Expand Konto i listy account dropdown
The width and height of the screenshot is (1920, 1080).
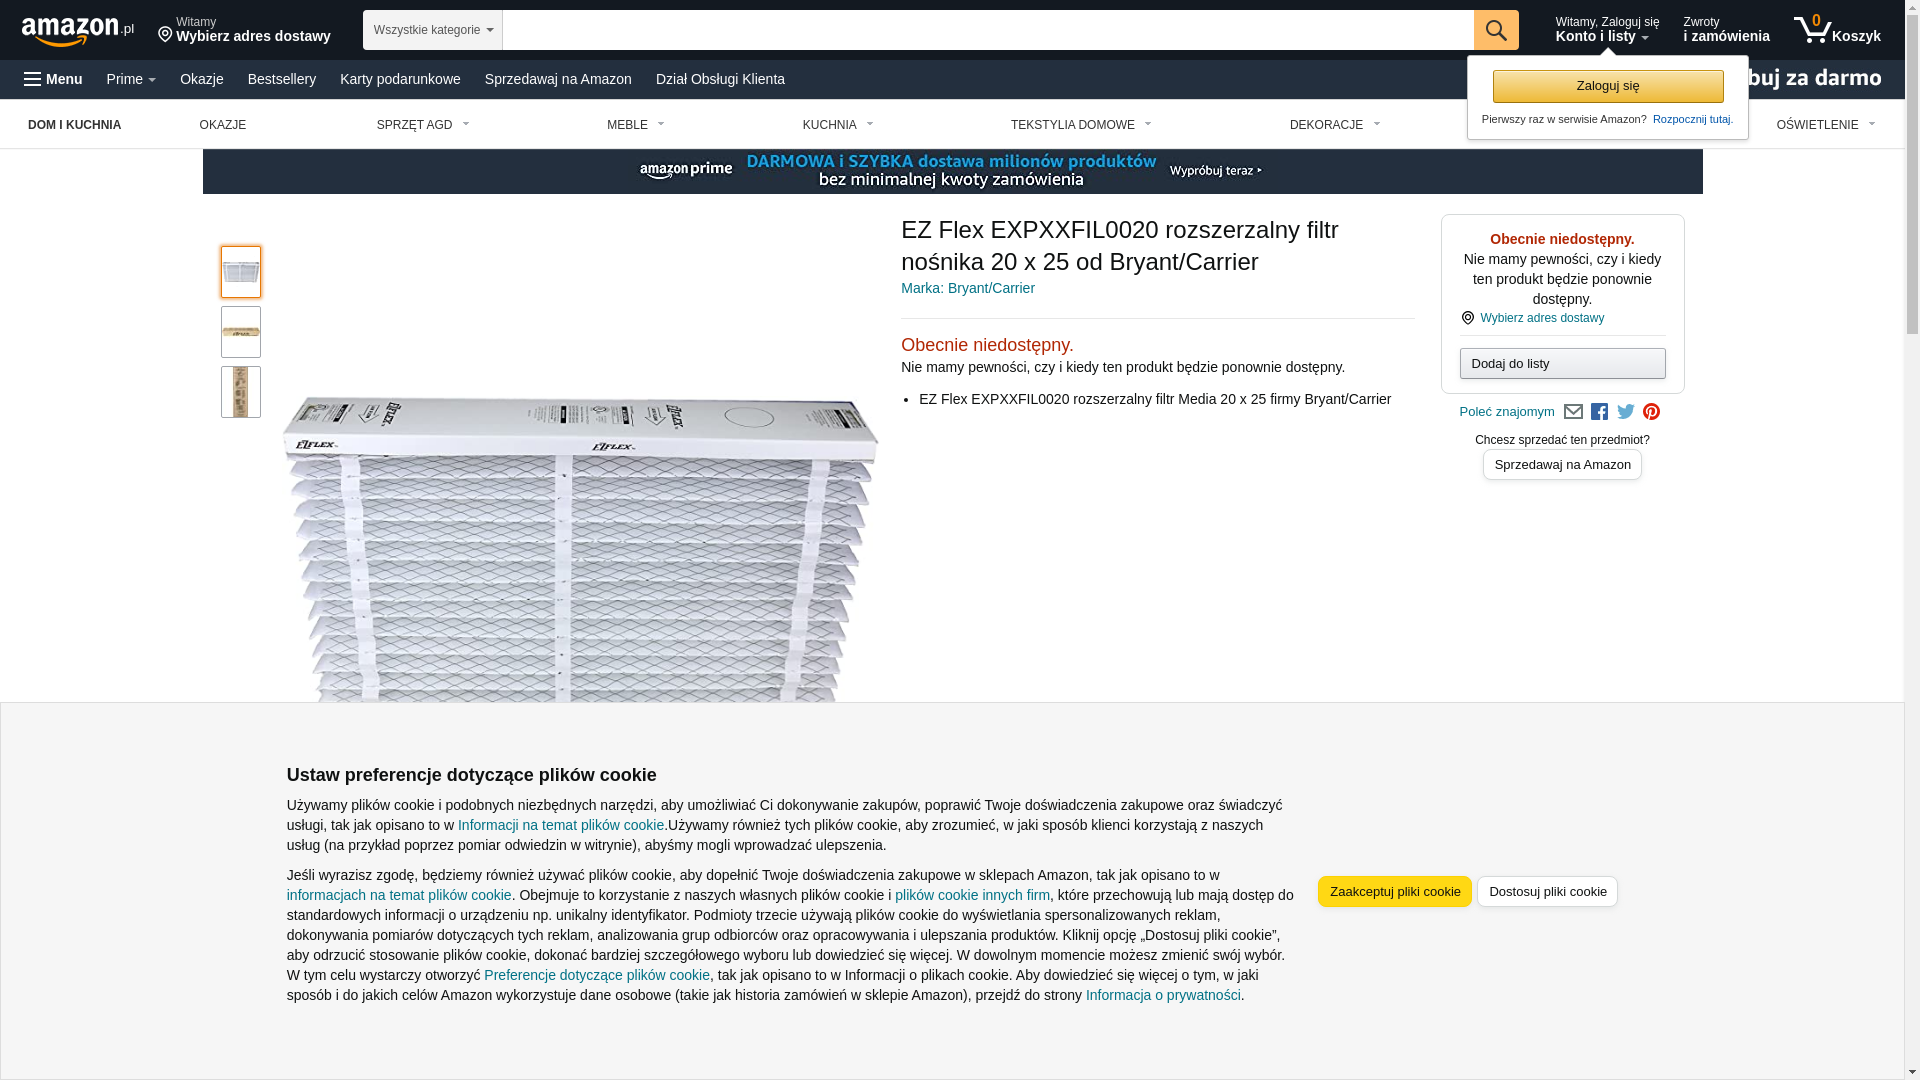[x=1607, y=30]
